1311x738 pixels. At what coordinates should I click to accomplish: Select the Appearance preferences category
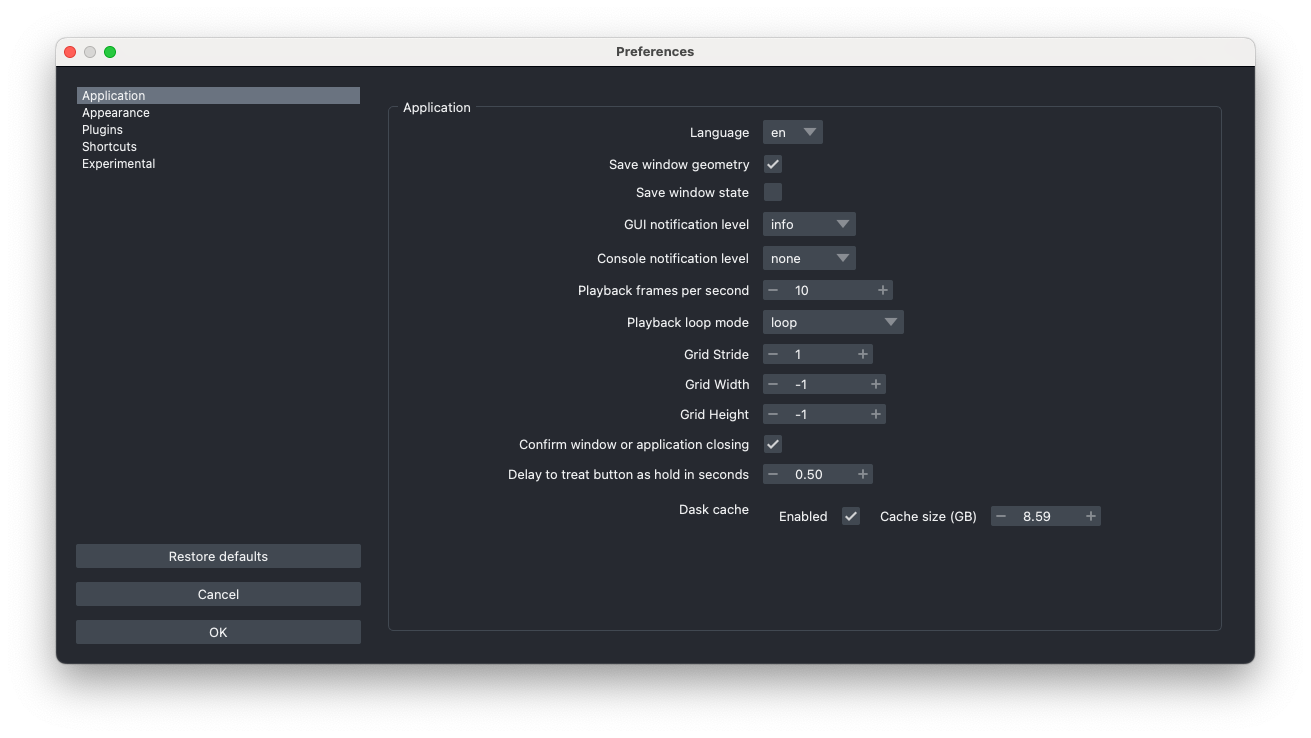pos(115,112)
